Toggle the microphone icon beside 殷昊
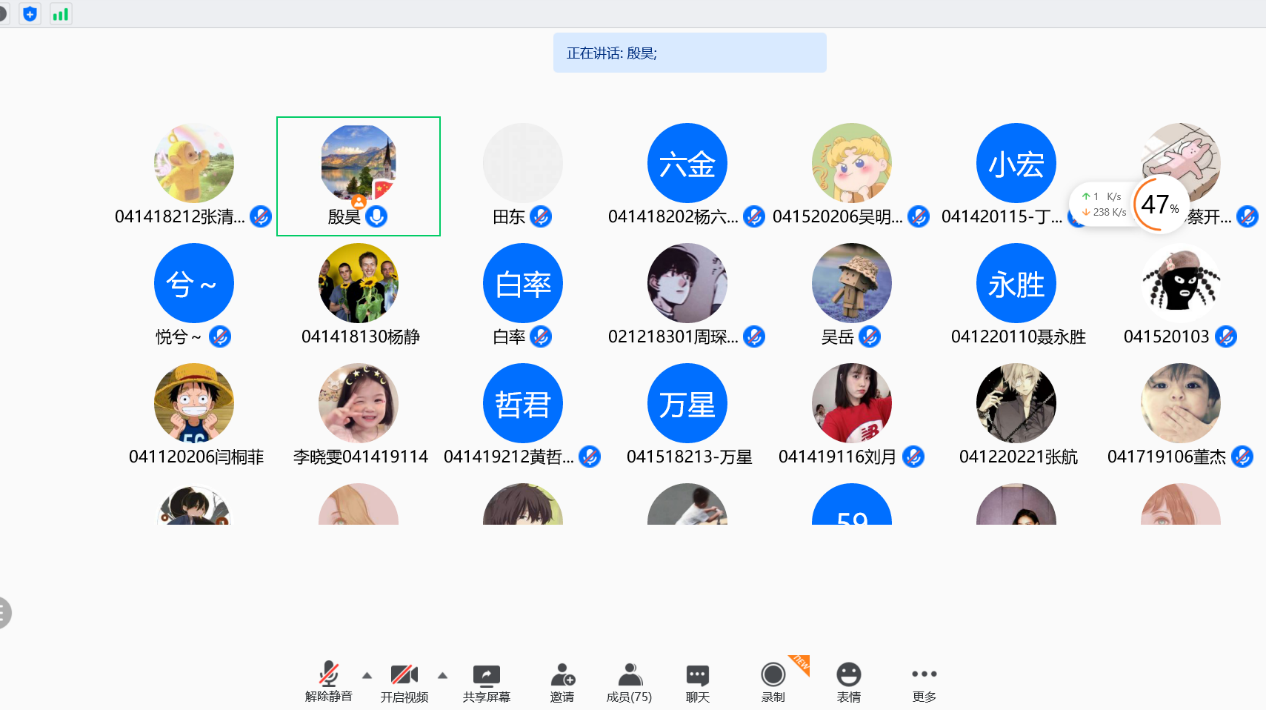The image size is (1266, 710). point(376,216)
